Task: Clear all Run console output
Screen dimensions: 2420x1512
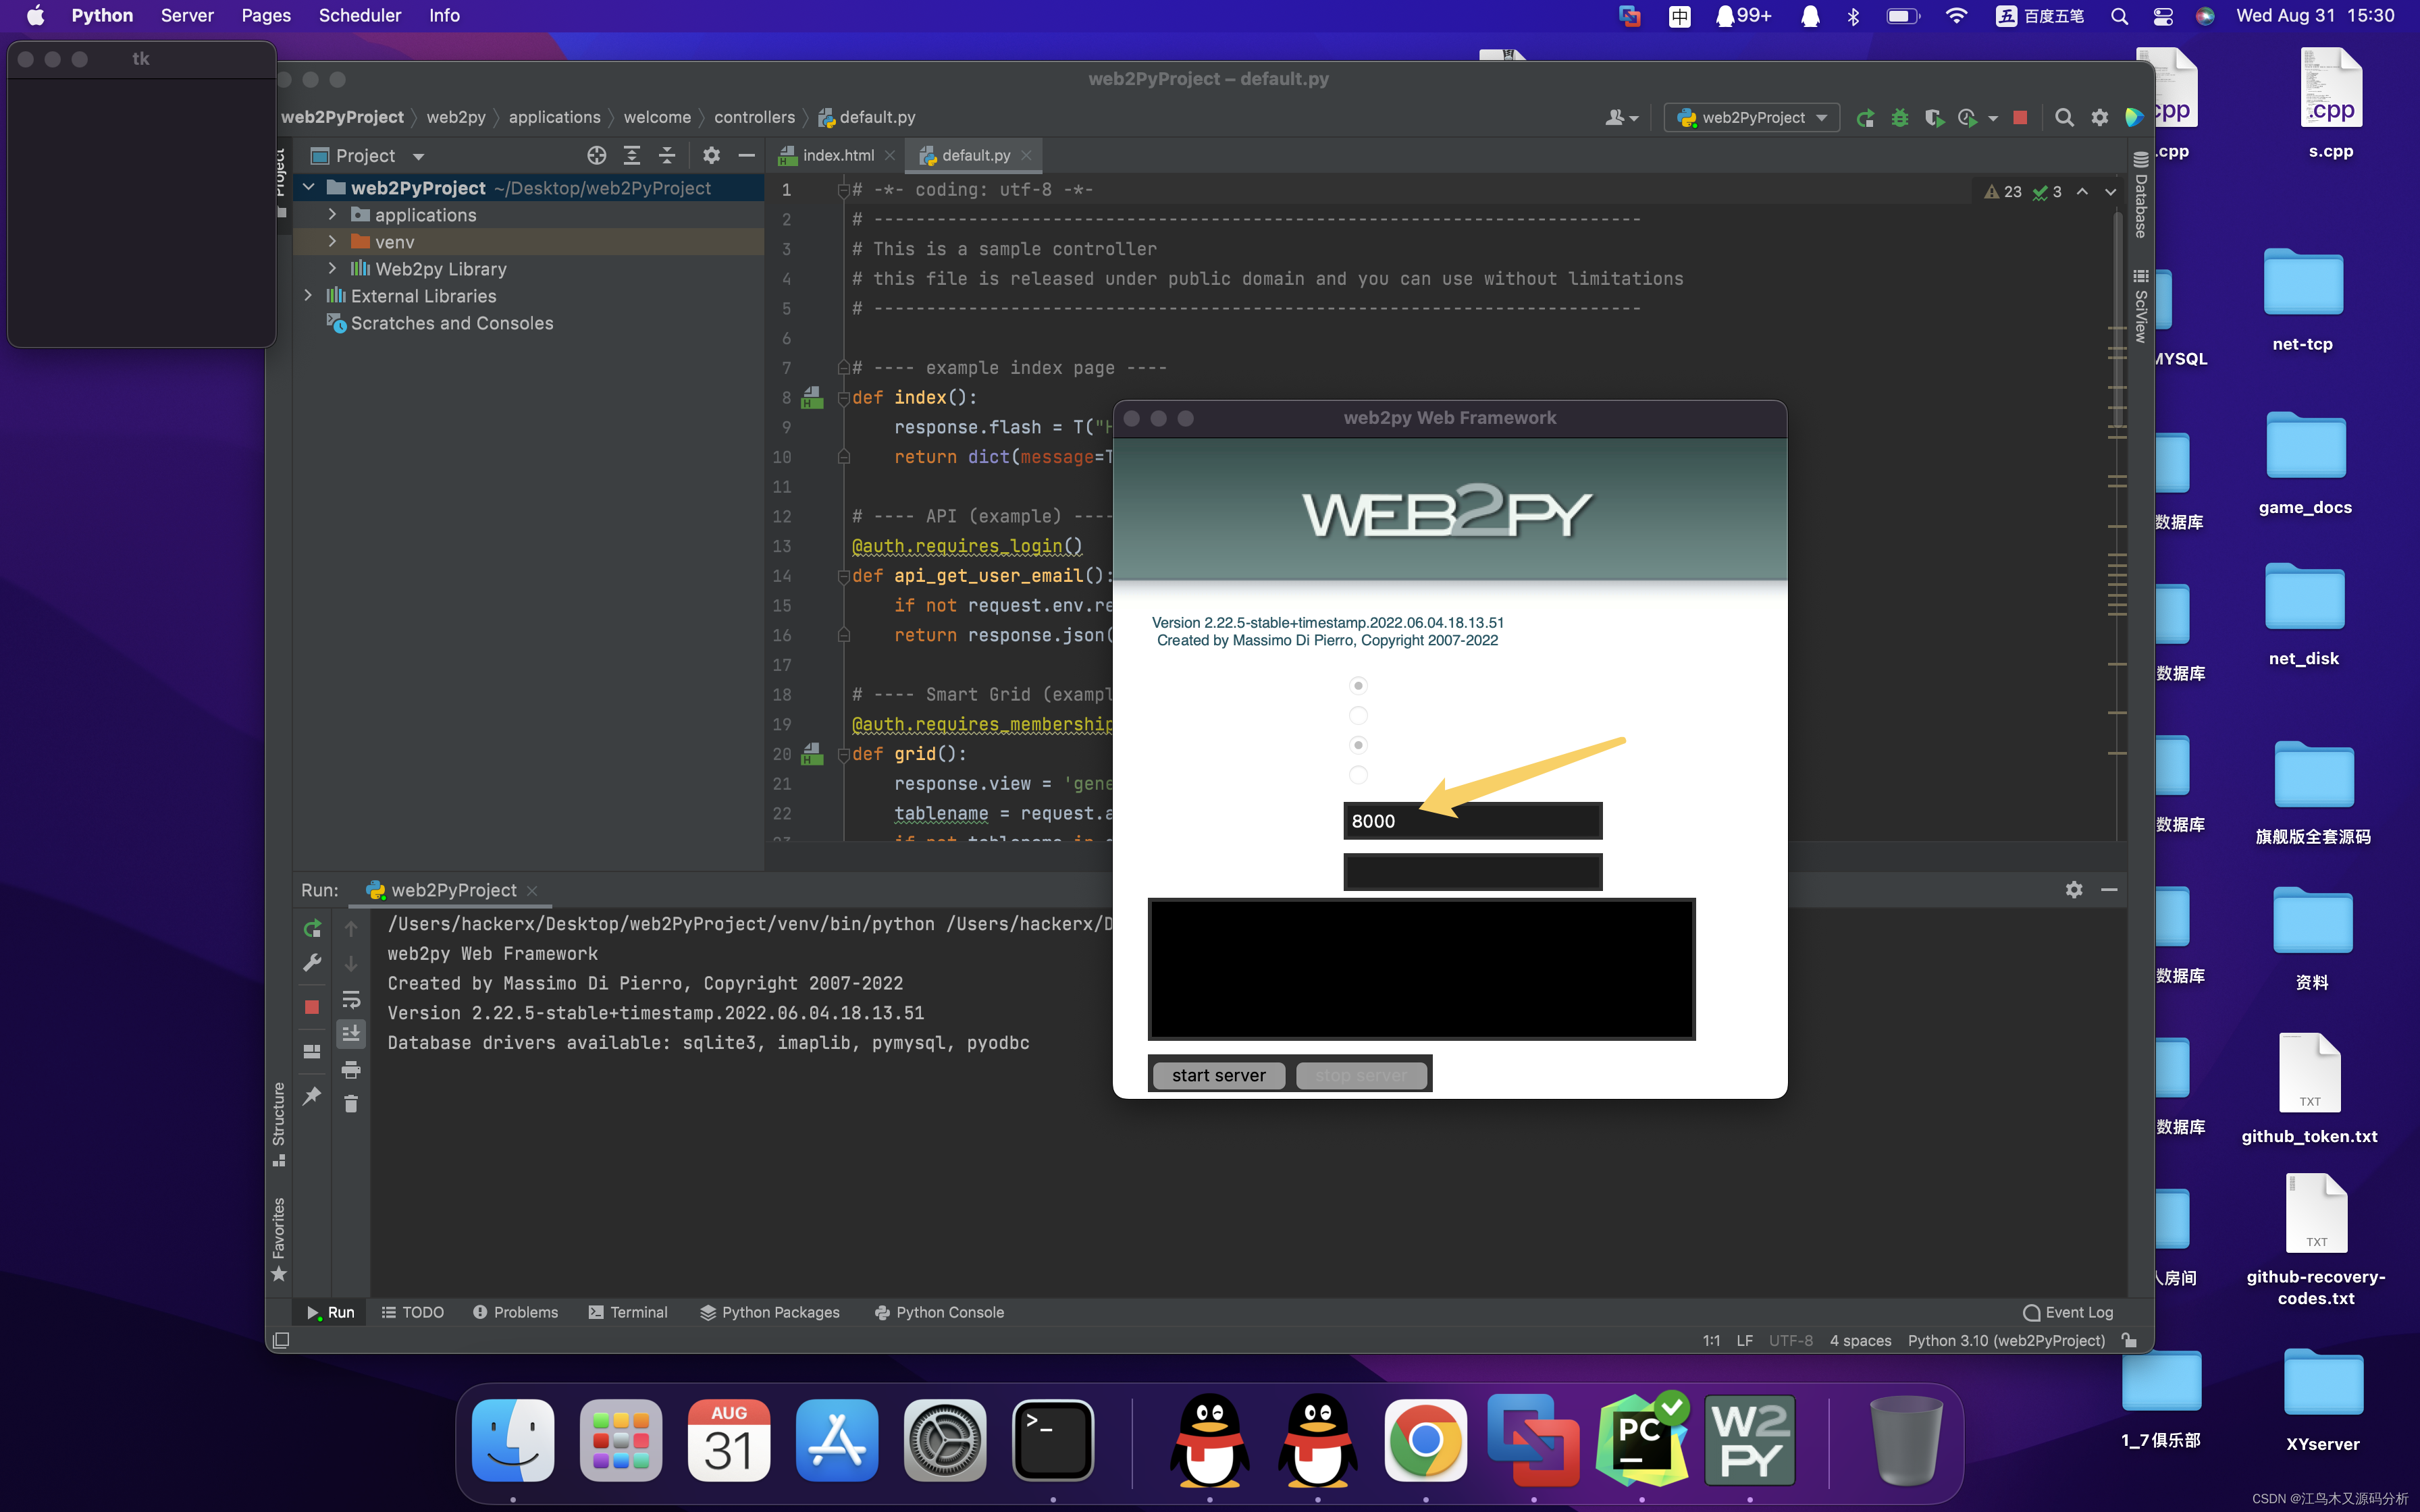Action: pos(351,1103)
